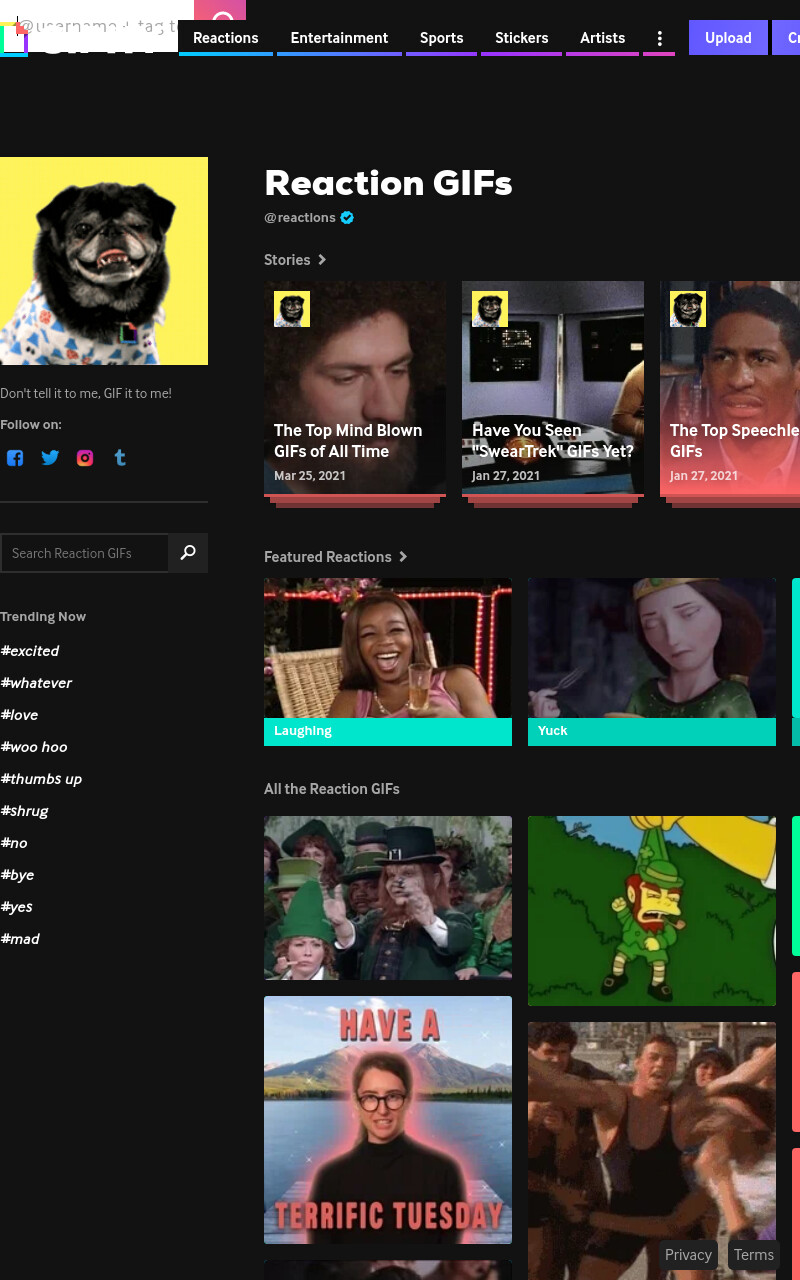Viewport: 800px width, 1280px height.
Task: Open the Entertainment nav tab
Action: click(339, 38)
